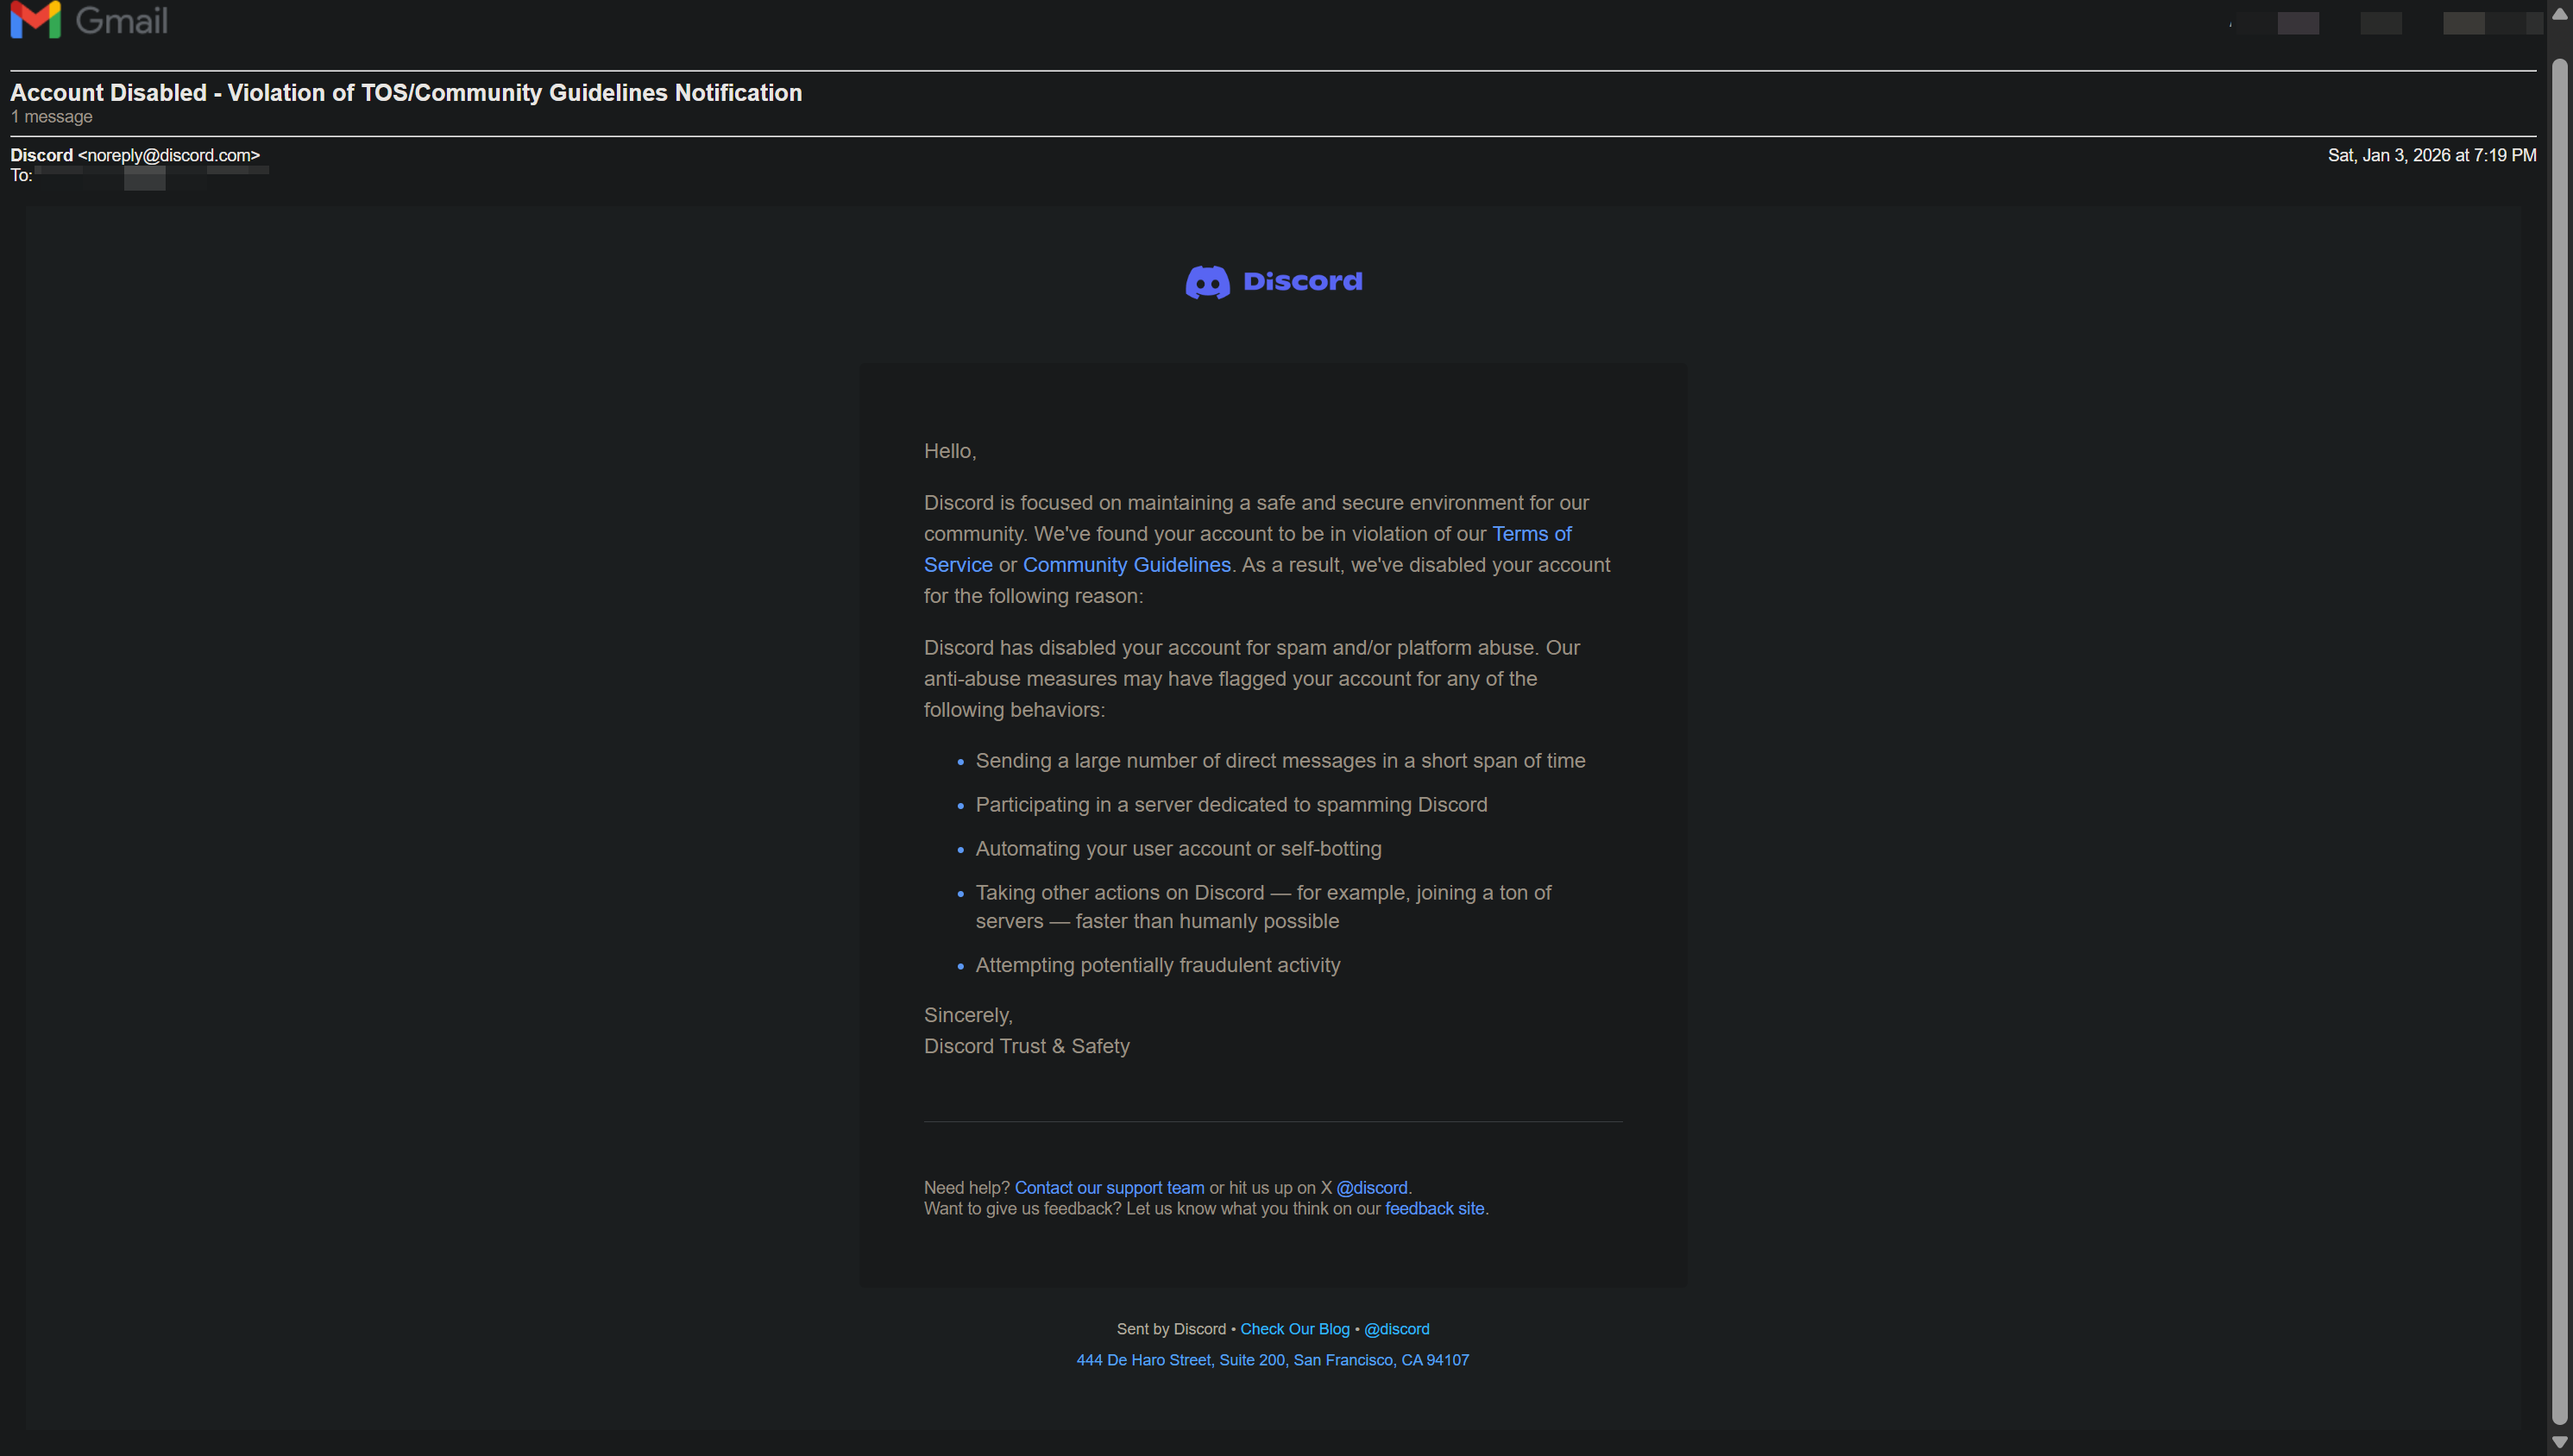Click the purple Discord wordmark text
2573x1456 pixels.
(x=1302, y=281)
